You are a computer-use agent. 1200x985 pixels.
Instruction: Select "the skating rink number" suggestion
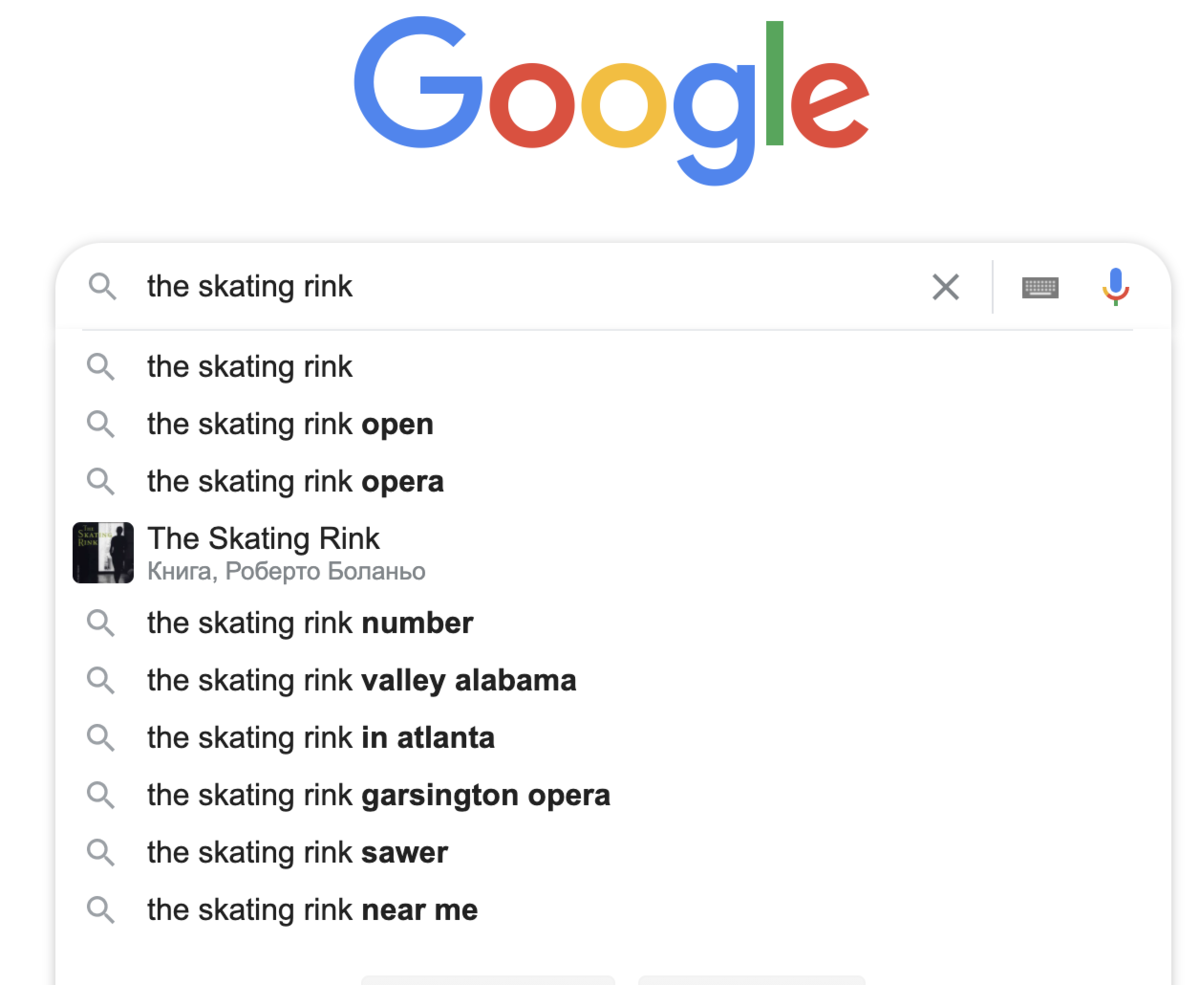pos(310,623)
